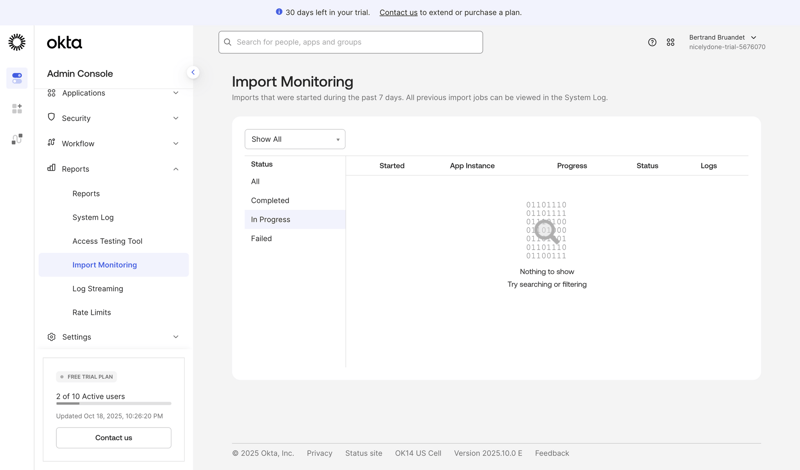Click Version 2025.10.0 E in footer
Image resolution: width=800 pixels, height=470 pixels.
(x=488, y=453)
